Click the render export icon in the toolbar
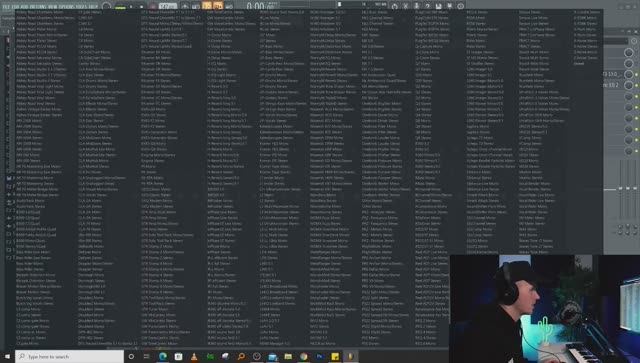640x363 pixels. coord(449,7)
